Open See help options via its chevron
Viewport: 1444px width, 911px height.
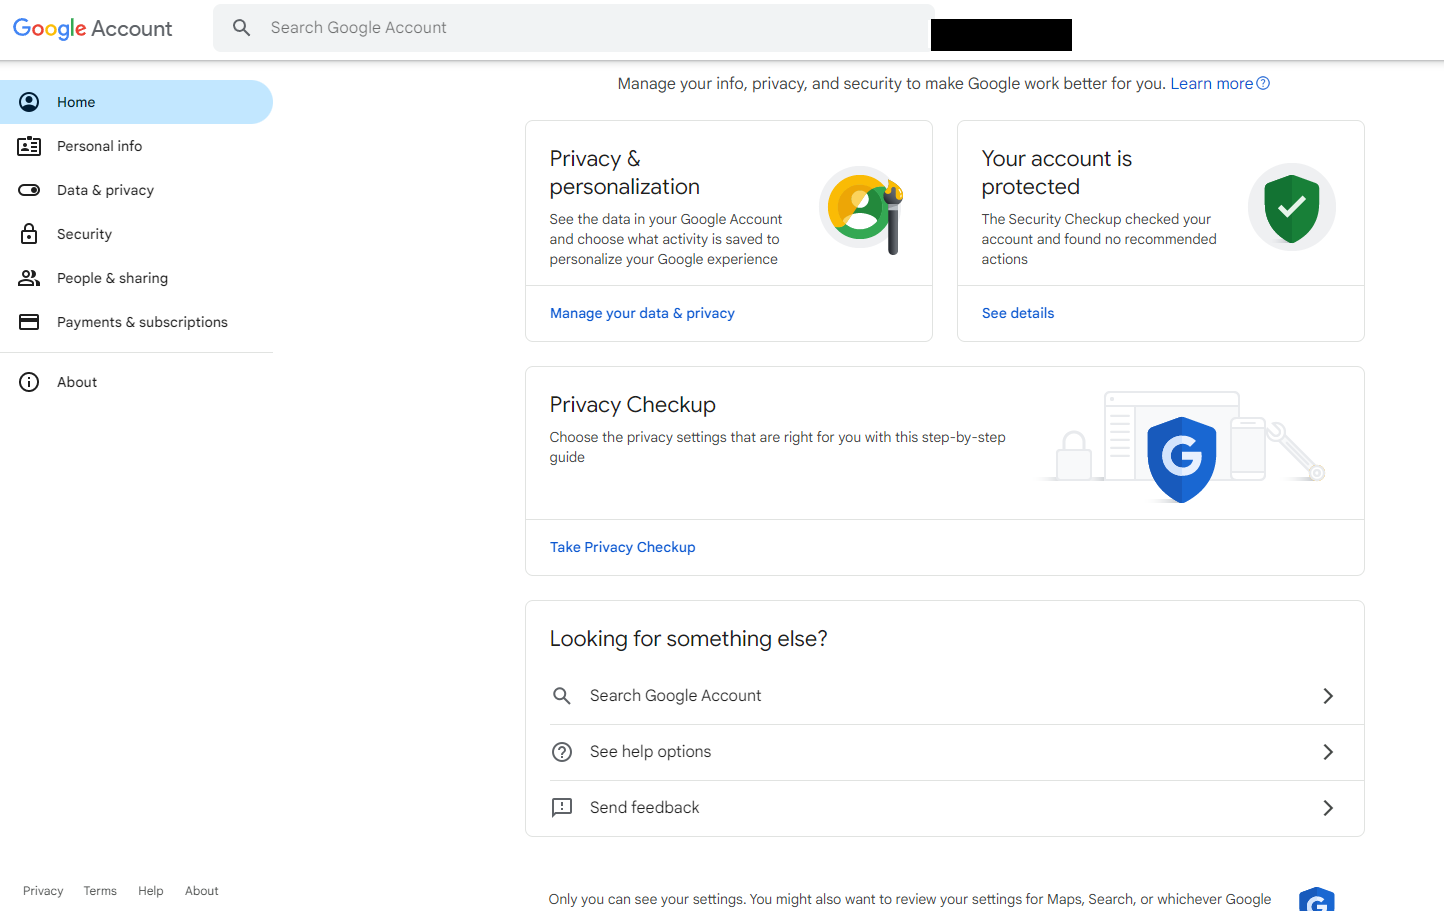tap(1328, 752)
